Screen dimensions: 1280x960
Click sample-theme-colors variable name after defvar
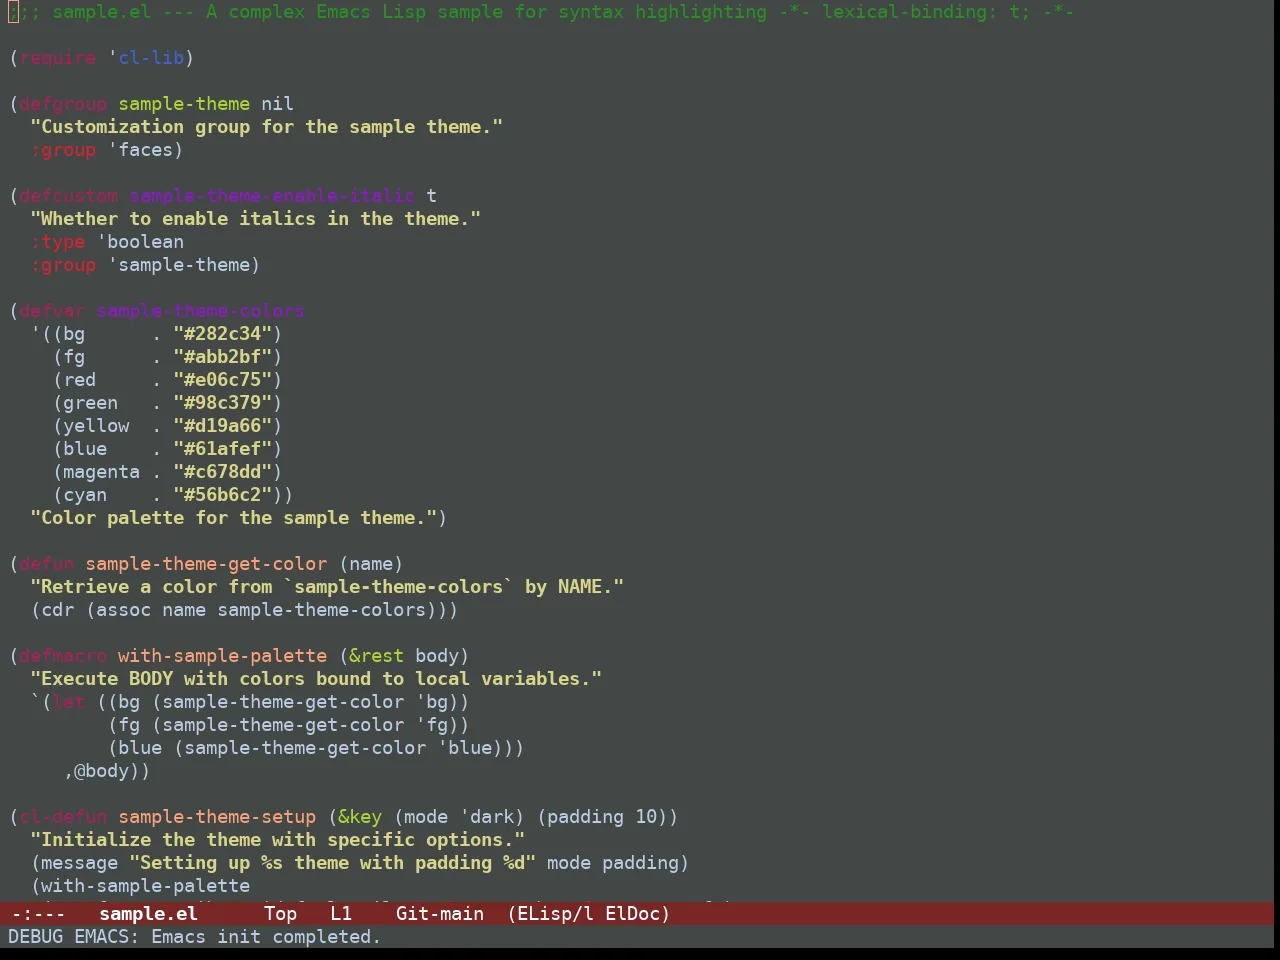coord(200,311)
